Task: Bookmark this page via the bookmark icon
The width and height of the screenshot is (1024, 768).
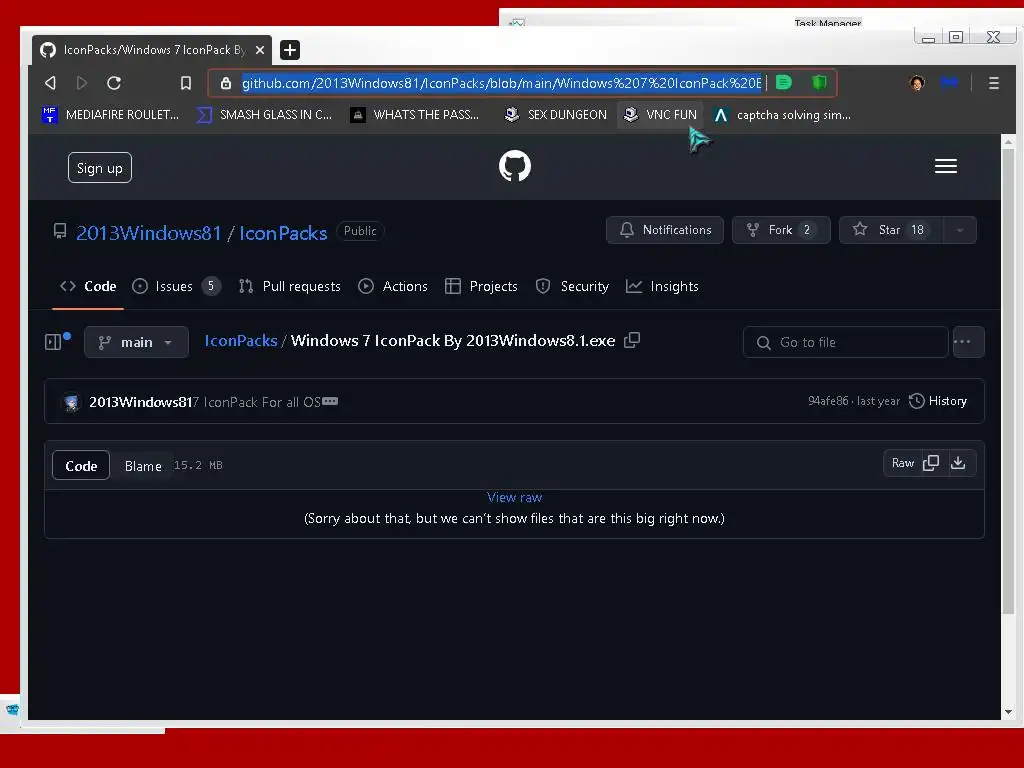Action: [185, 83]
